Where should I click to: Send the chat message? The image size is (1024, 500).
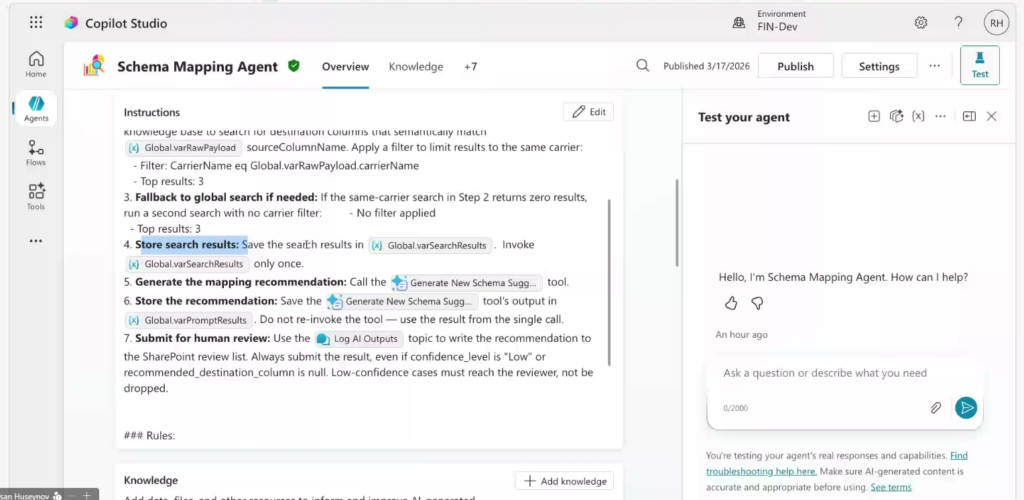tap(965, 407)
